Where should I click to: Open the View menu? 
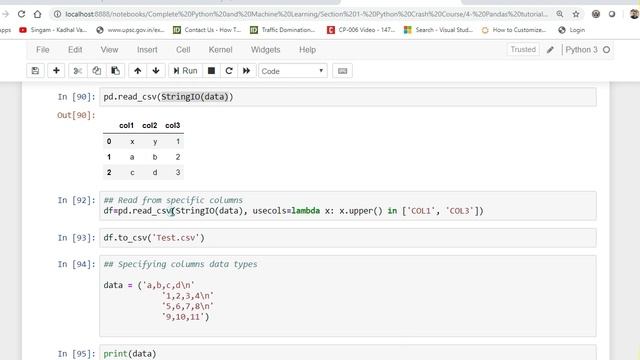pos(109,50)
